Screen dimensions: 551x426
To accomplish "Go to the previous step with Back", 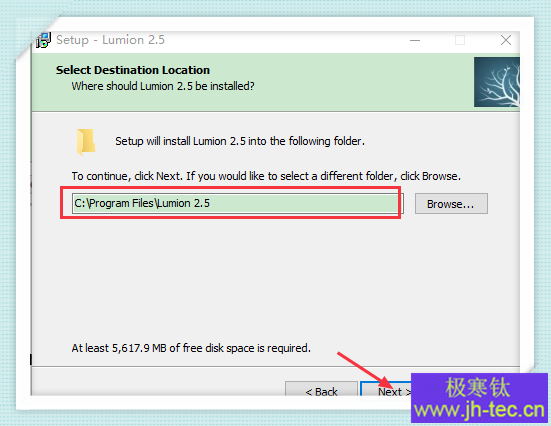I will click(321, 389).
